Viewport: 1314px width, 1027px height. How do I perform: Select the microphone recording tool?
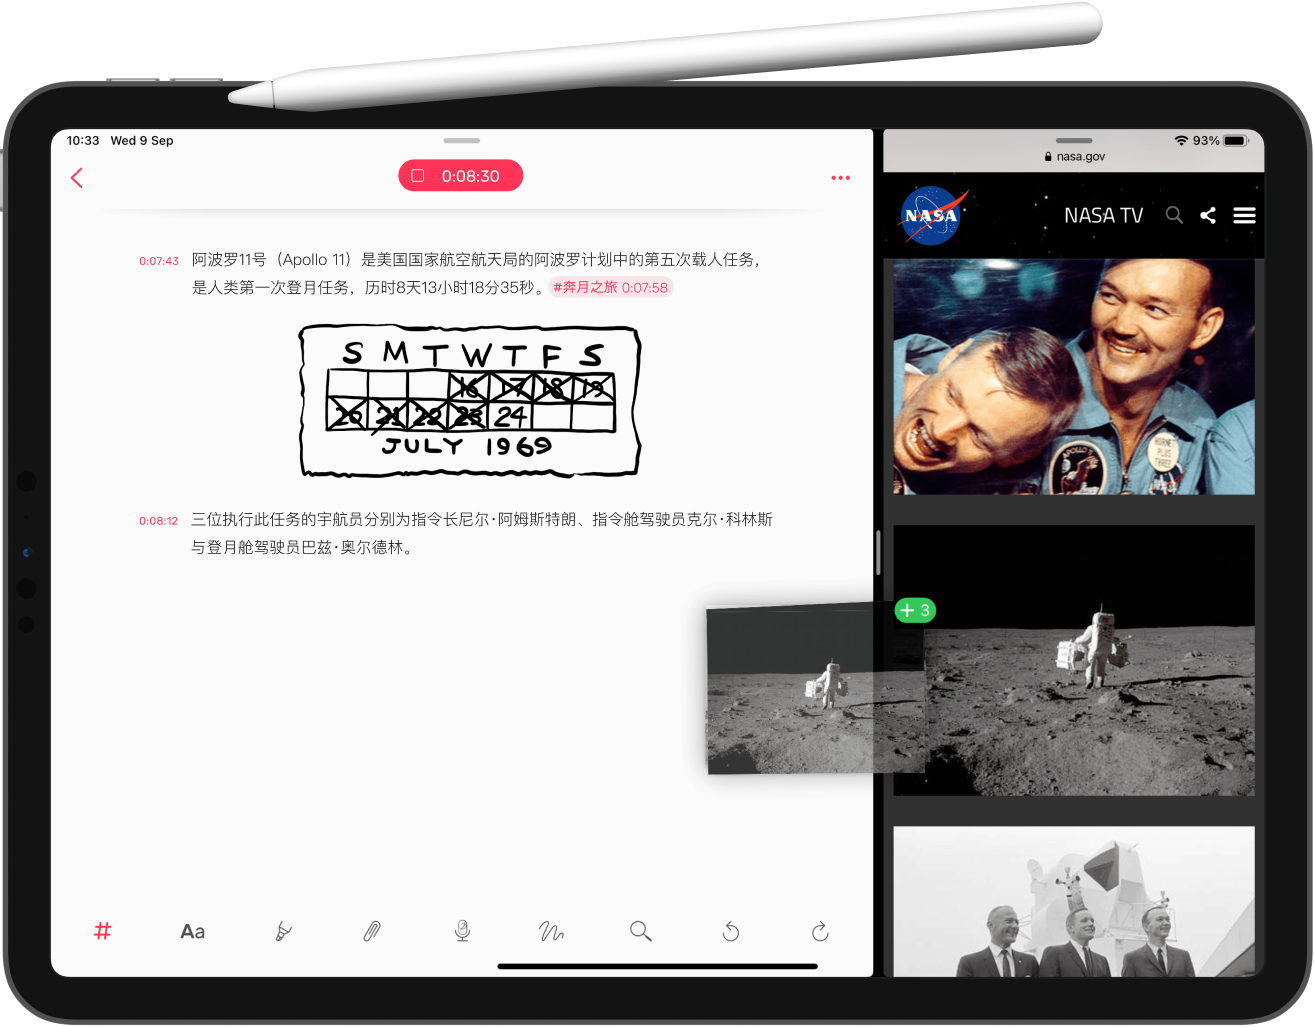coord(461,931)
